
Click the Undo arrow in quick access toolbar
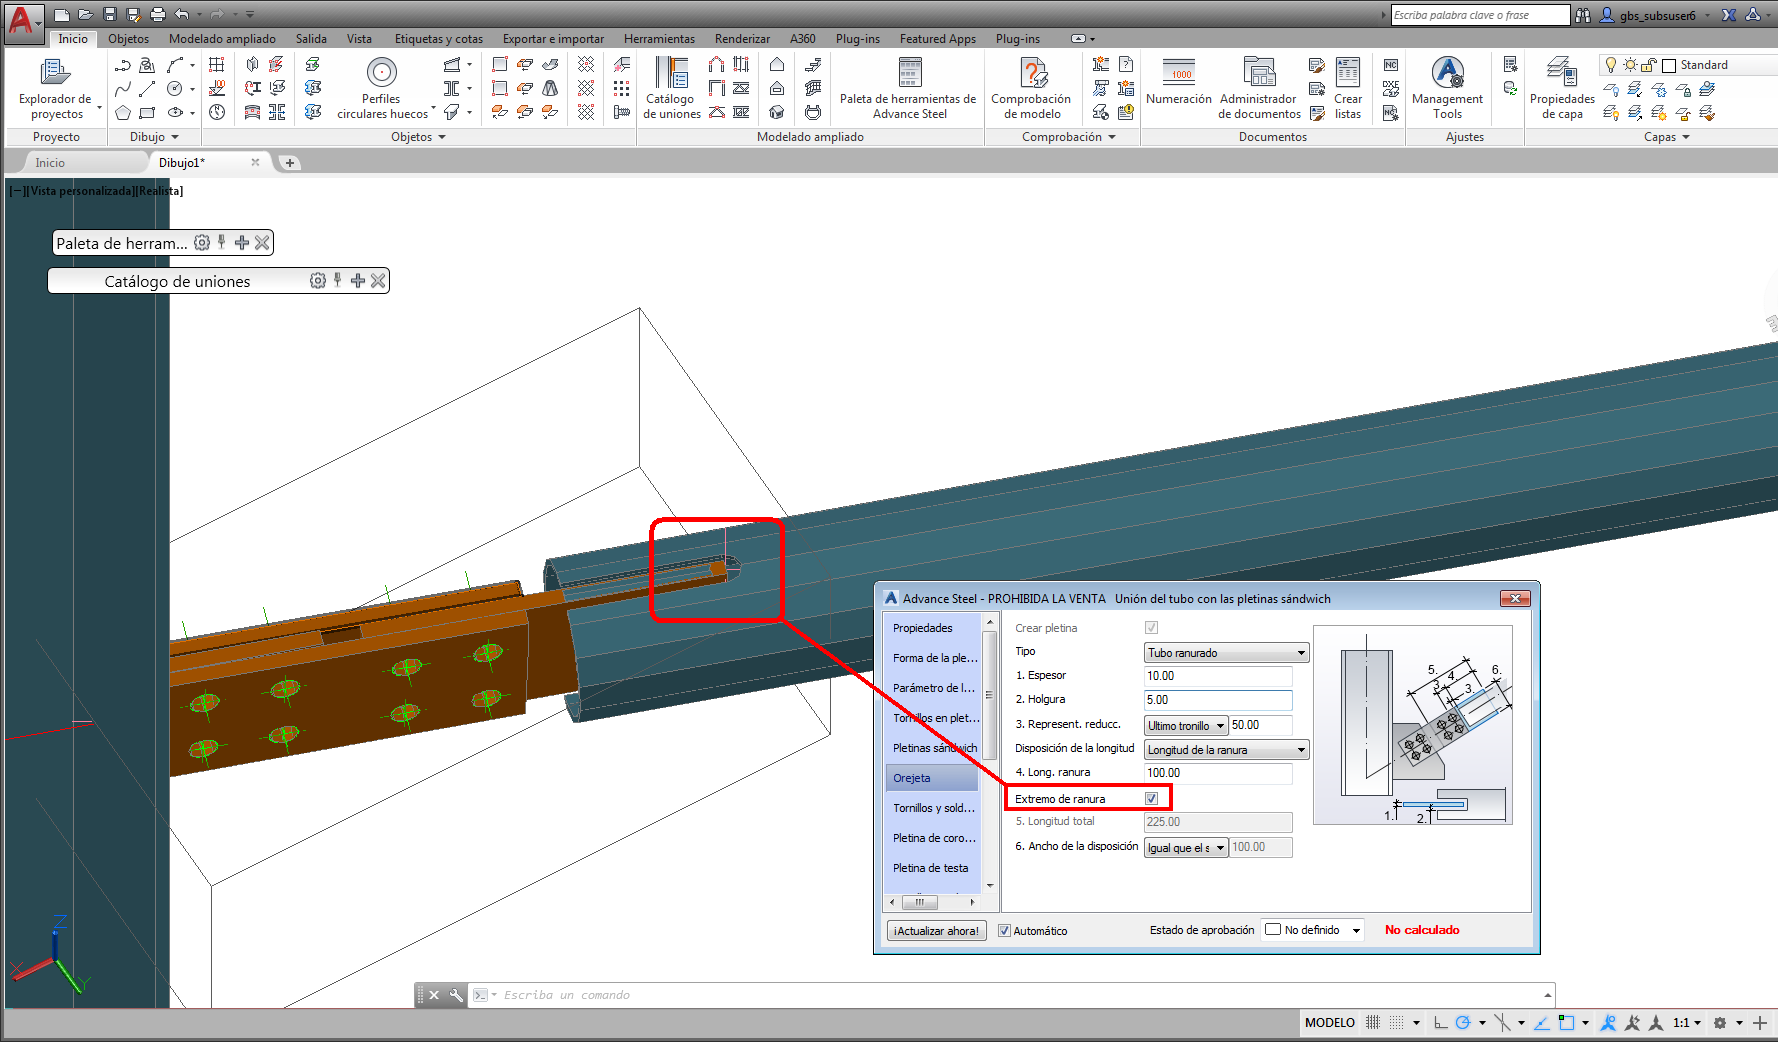[182, 14]
